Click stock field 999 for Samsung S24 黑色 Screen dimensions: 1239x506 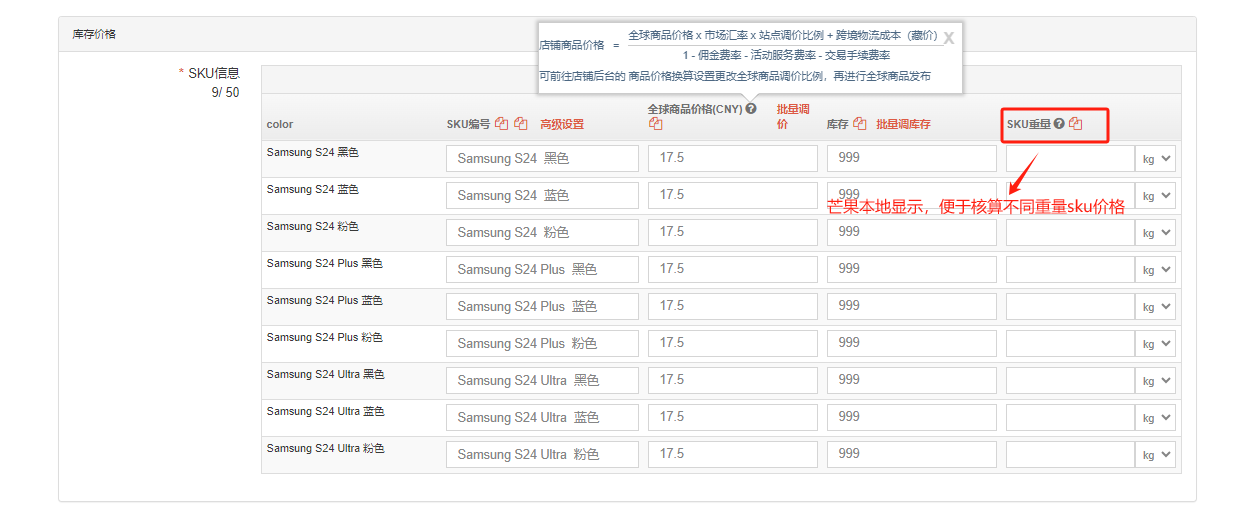pyautogui.click(x=912, y=158)
